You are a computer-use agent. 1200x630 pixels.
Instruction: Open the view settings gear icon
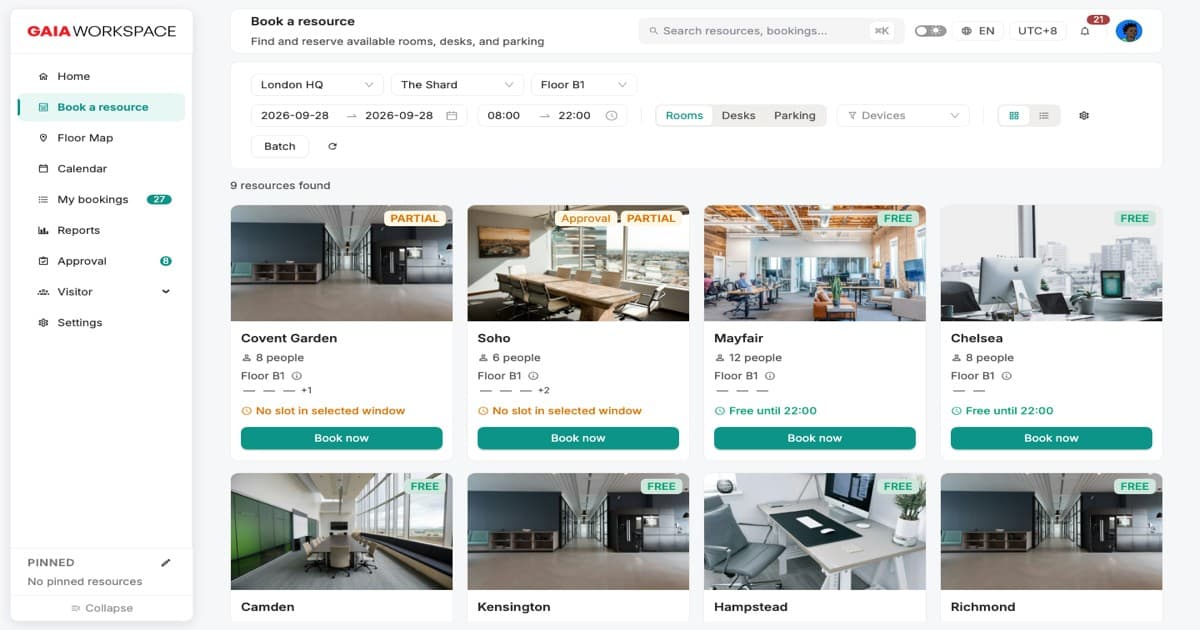coord(1084,116)
